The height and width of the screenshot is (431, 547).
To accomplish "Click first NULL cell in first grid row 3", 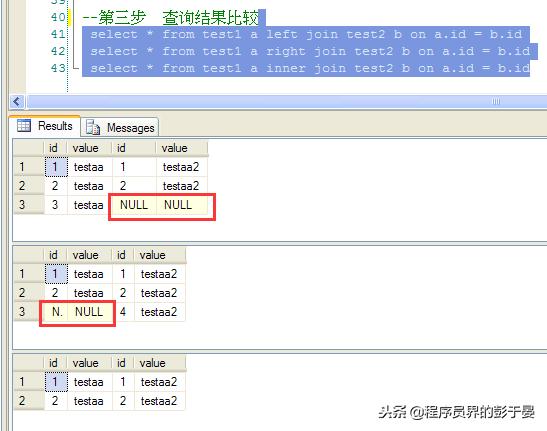I will pyautogui.click(x=134, y=205).
